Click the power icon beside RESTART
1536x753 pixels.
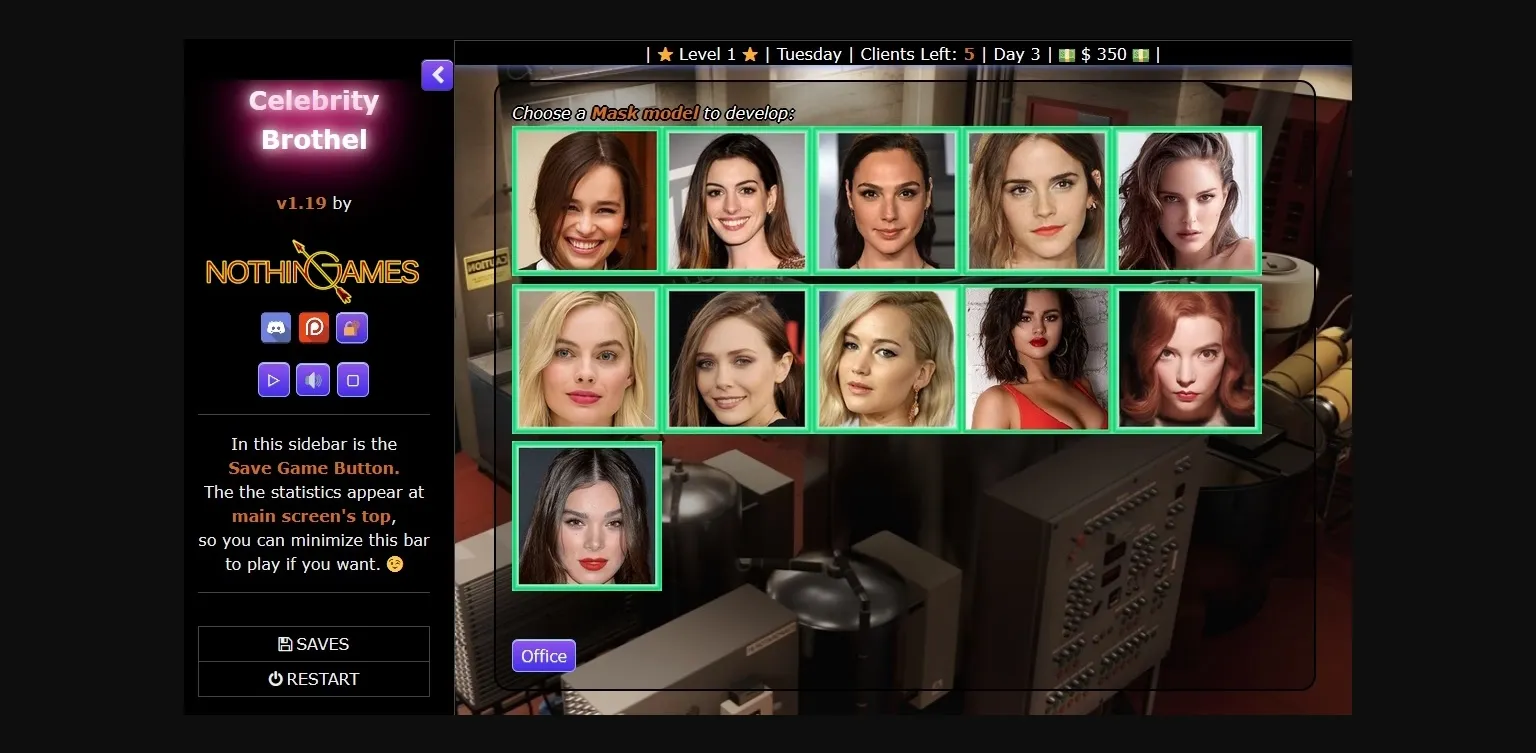click(275, 679)
